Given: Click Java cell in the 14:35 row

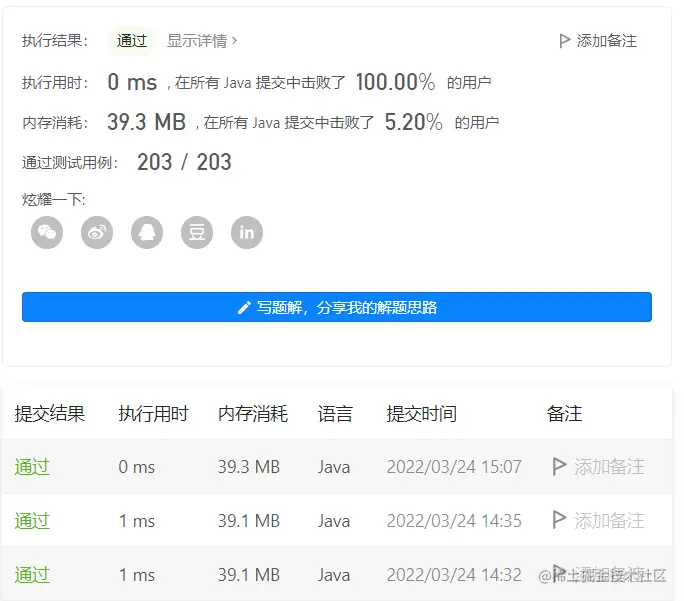Looking at the screenshot, I should tap(334, 521).
